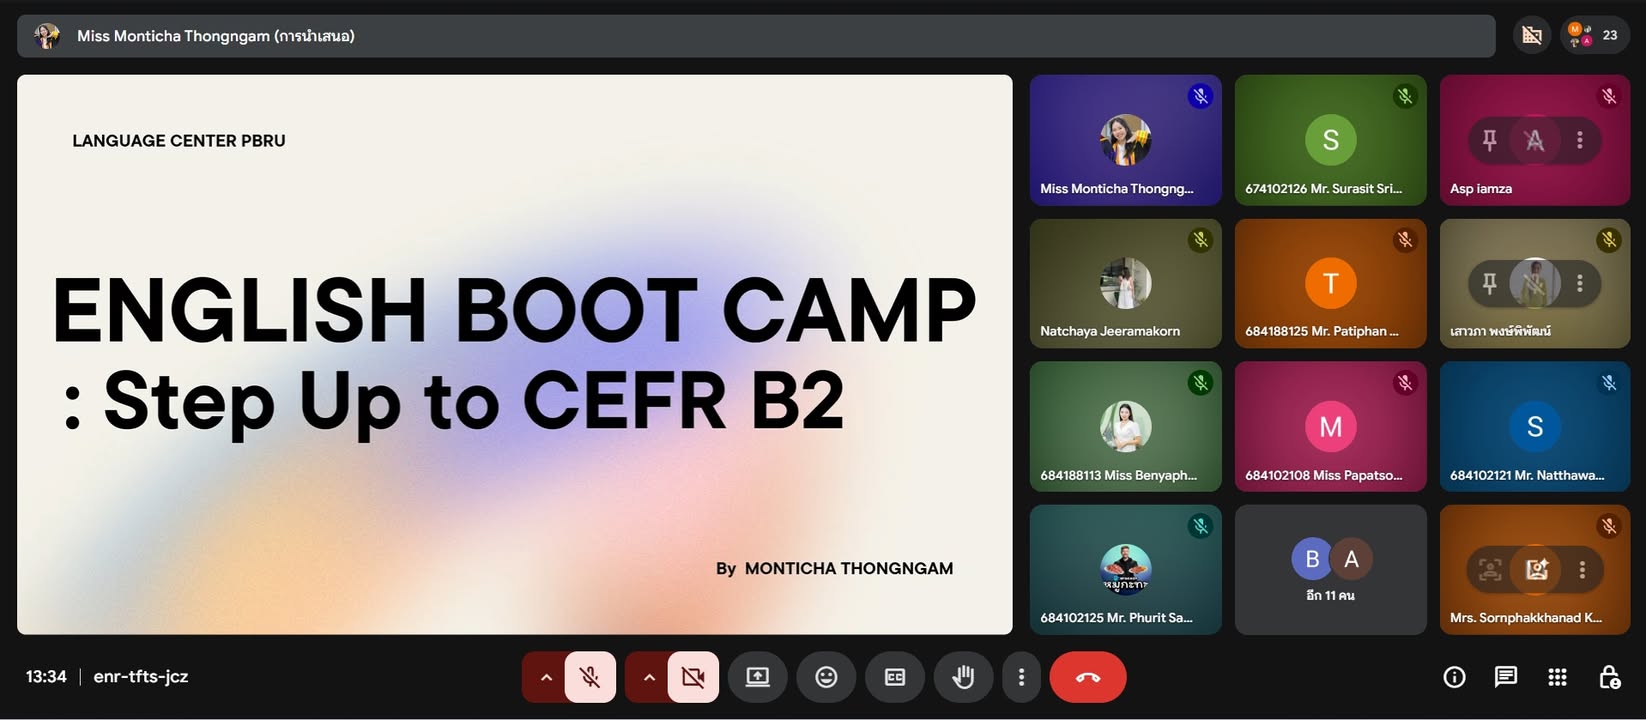Raise hand using the hand icon

click(963, 677)
